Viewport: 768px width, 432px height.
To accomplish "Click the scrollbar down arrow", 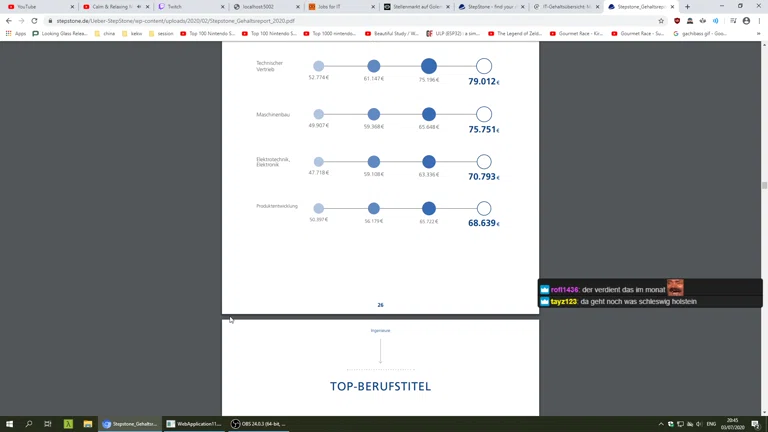I will (764, 412).
